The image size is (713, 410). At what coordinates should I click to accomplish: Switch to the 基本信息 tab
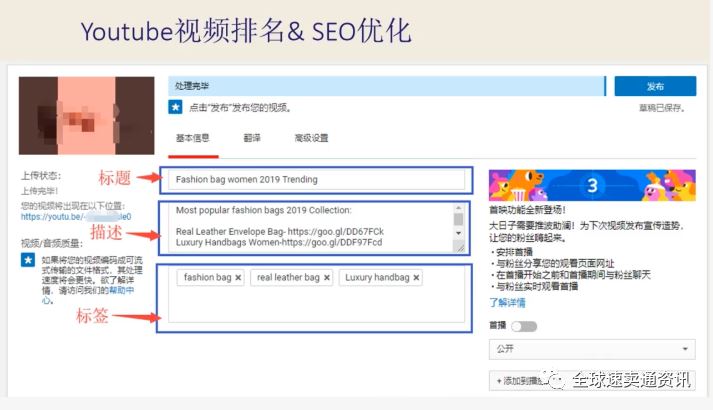click(x=193, y=138)
